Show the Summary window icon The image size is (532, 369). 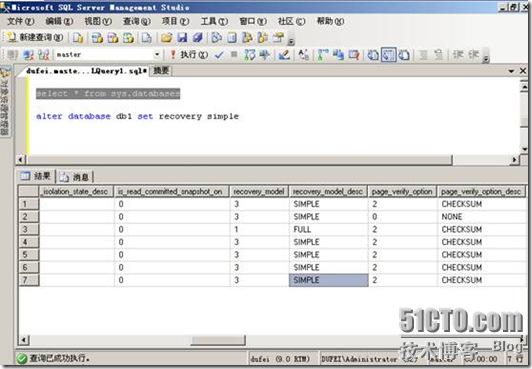click(232, 38)
